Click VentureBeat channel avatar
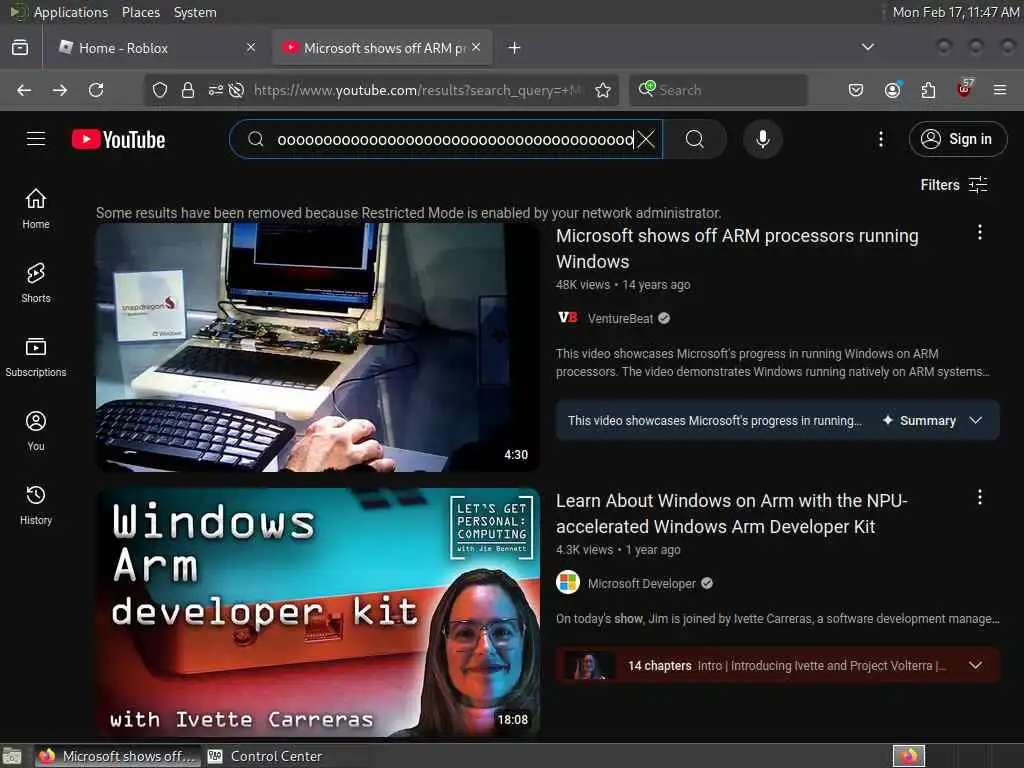Screen dimensions: 1024x768 coord(568,318)
